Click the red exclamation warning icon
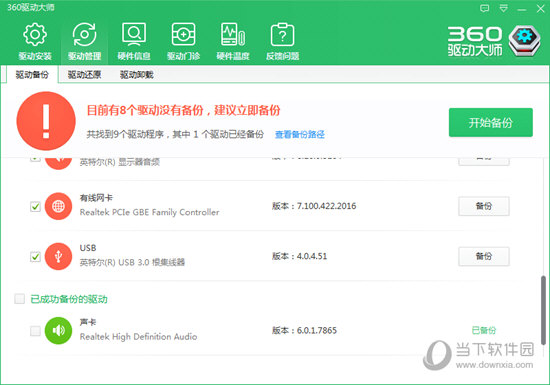This screenshot has height=385, width=550. [x=46, y=121]
